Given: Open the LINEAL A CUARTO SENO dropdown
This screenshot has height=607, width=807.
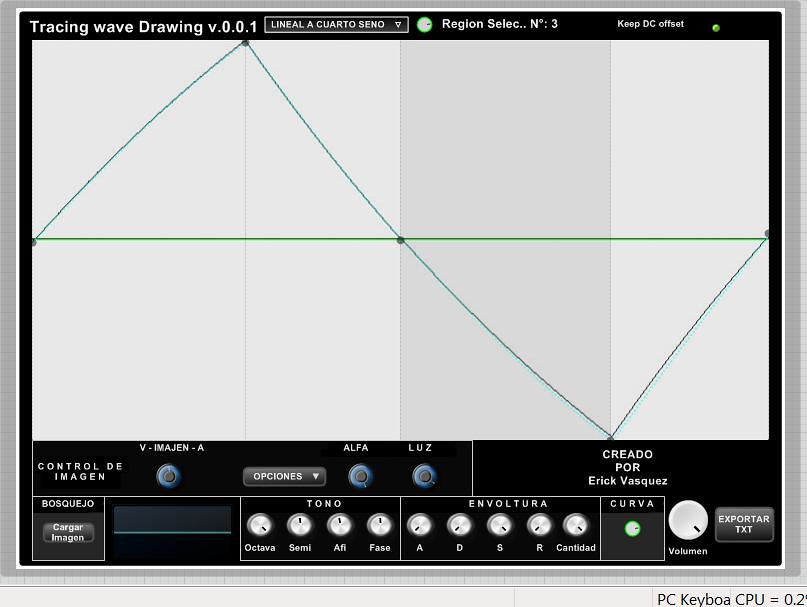Looking at the screenshot, I should point(336,25).
